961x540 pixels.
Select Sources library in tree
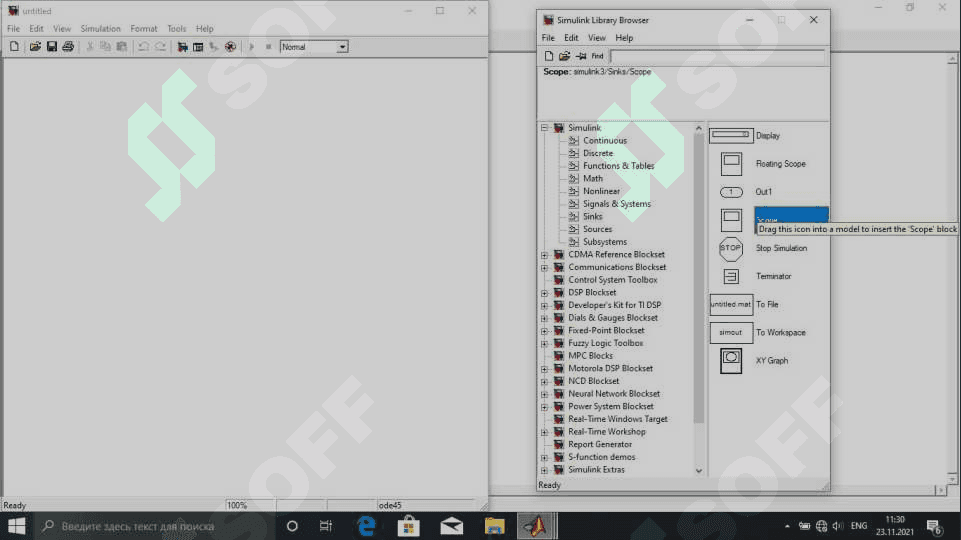click(598, 229)
